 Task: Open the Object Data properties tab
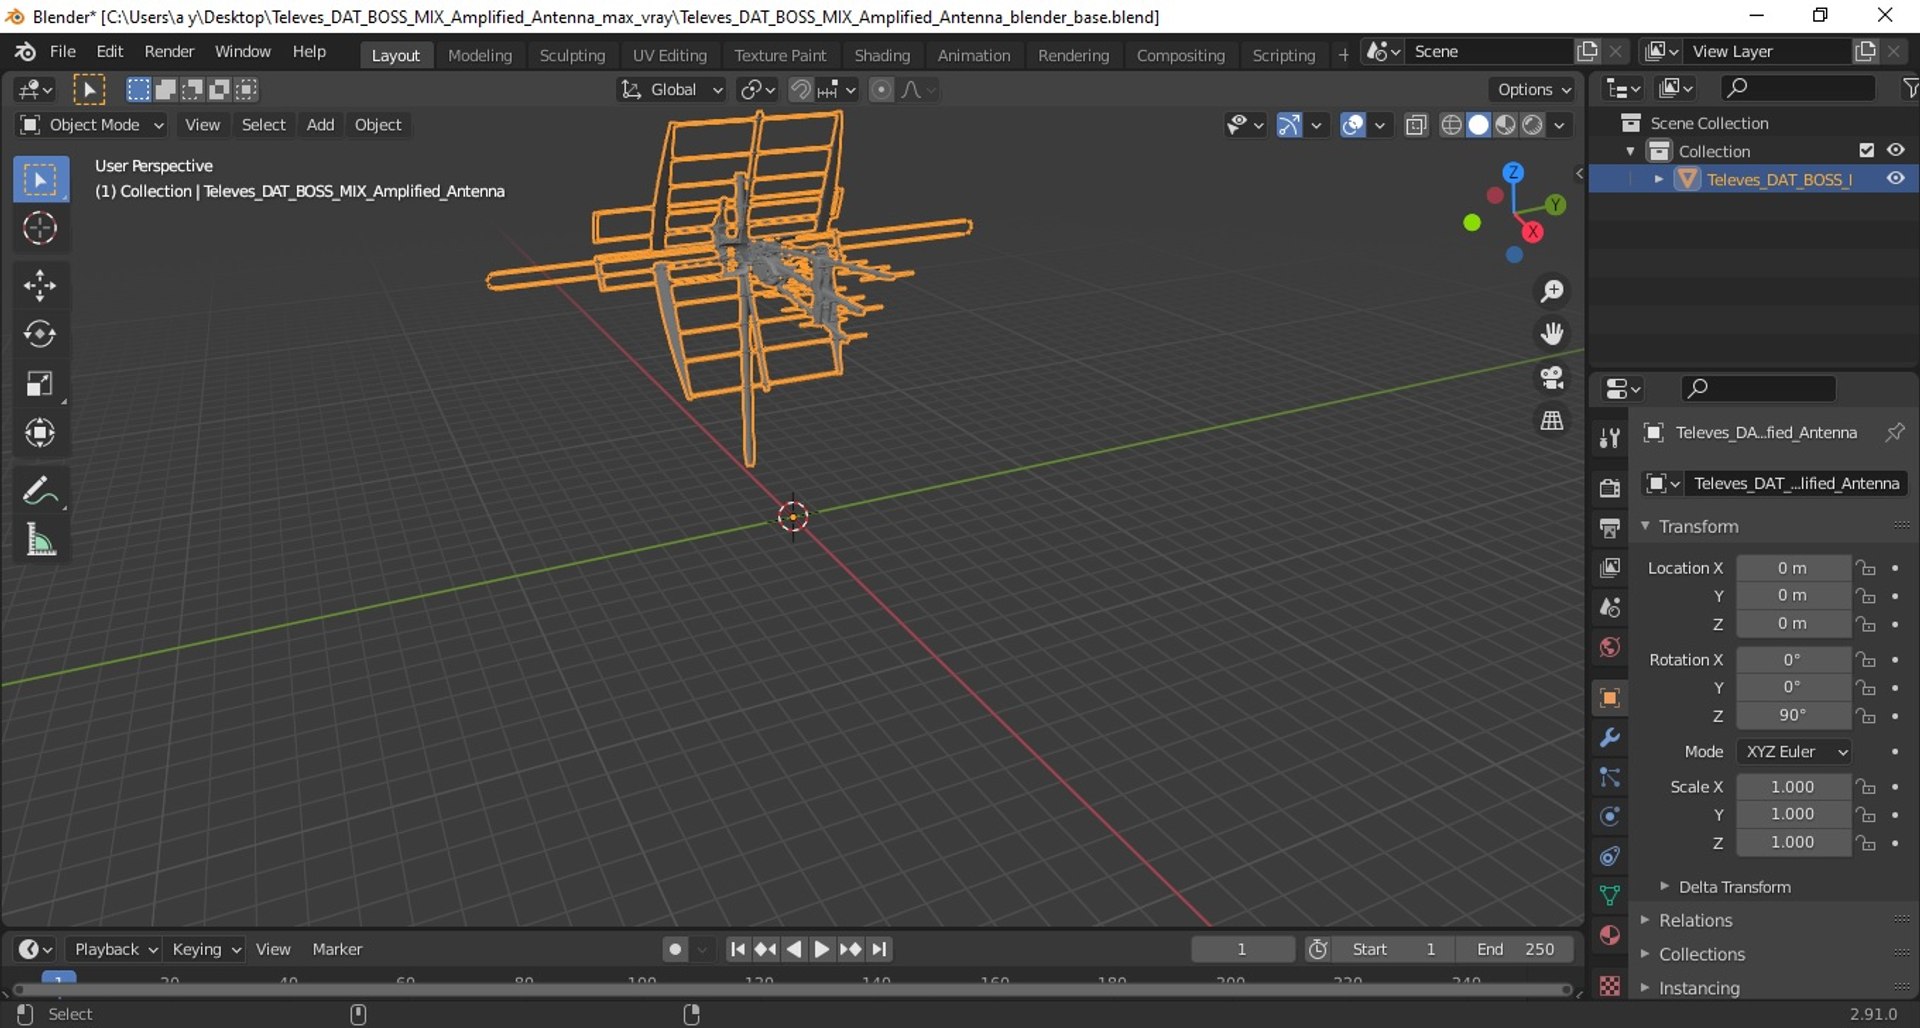(x=1609, y=895)
